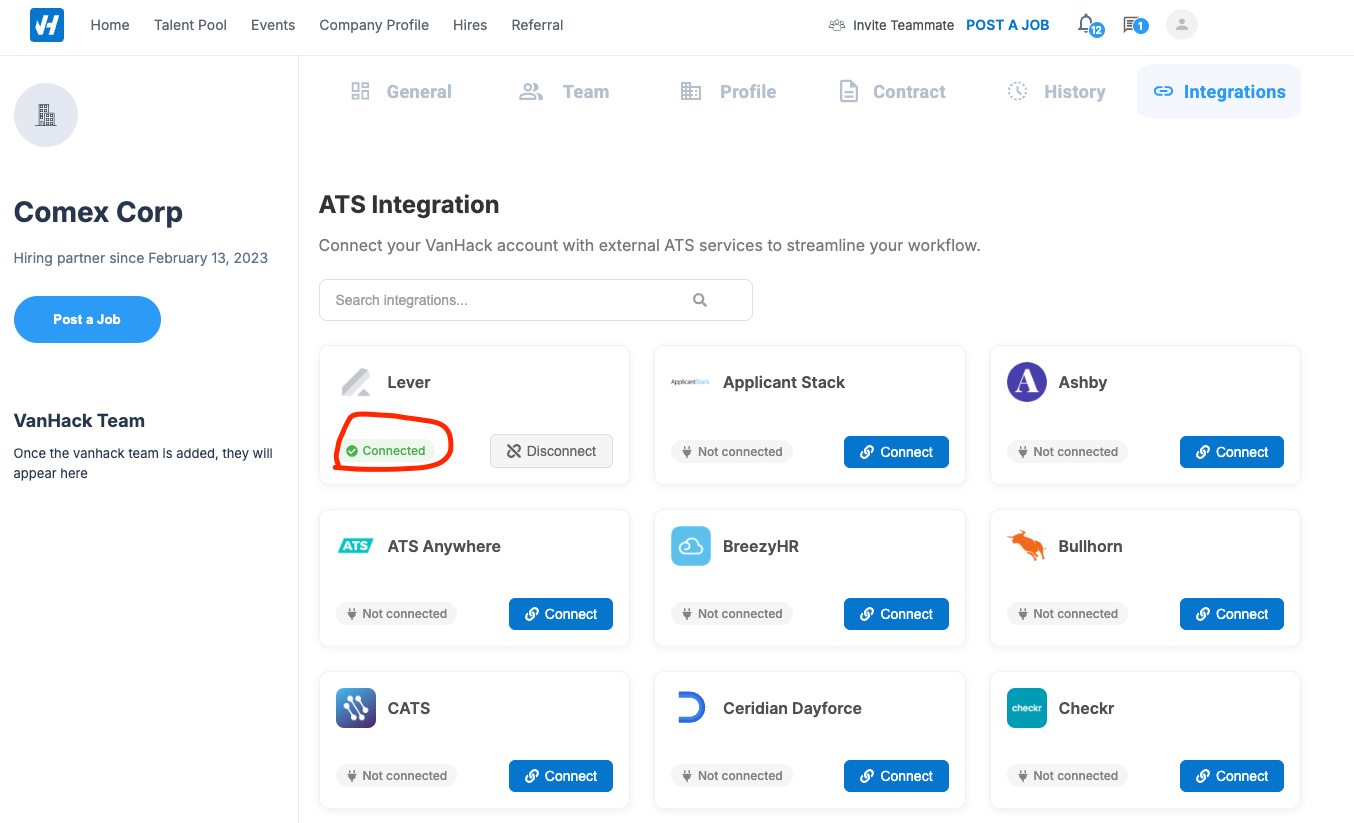Click Ashby's Not connected badge
1354x823 pixels.
tap(1067, 452)
